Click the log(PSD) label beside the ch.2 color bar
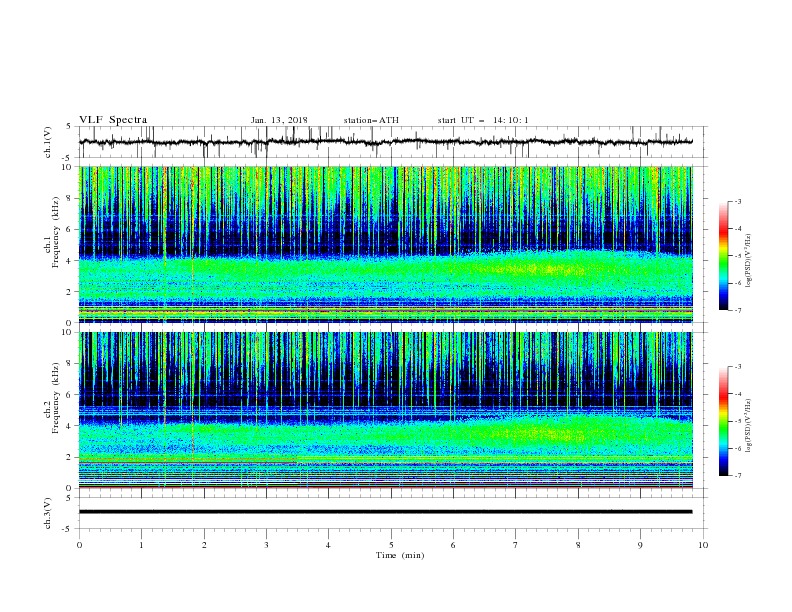 [x=748, y=425]
